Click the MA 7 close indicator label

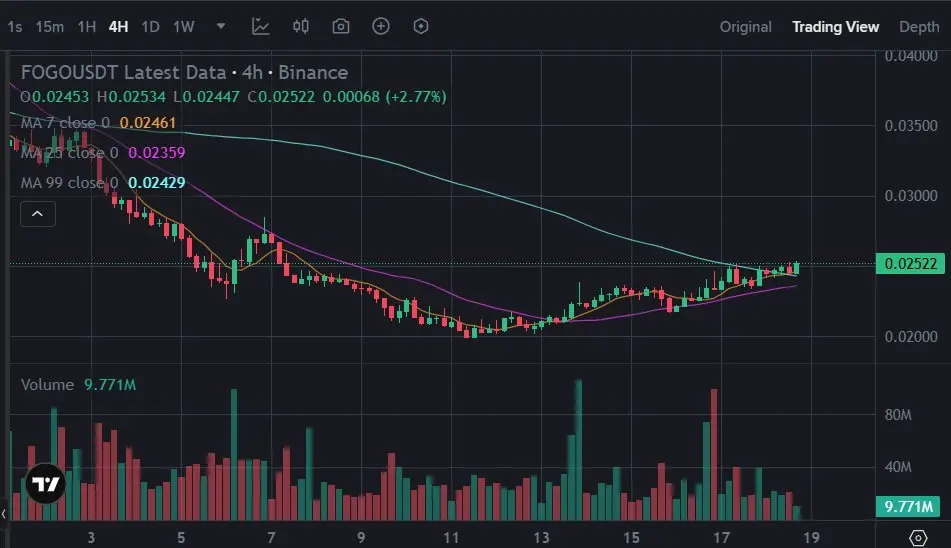tap(66, 122)
